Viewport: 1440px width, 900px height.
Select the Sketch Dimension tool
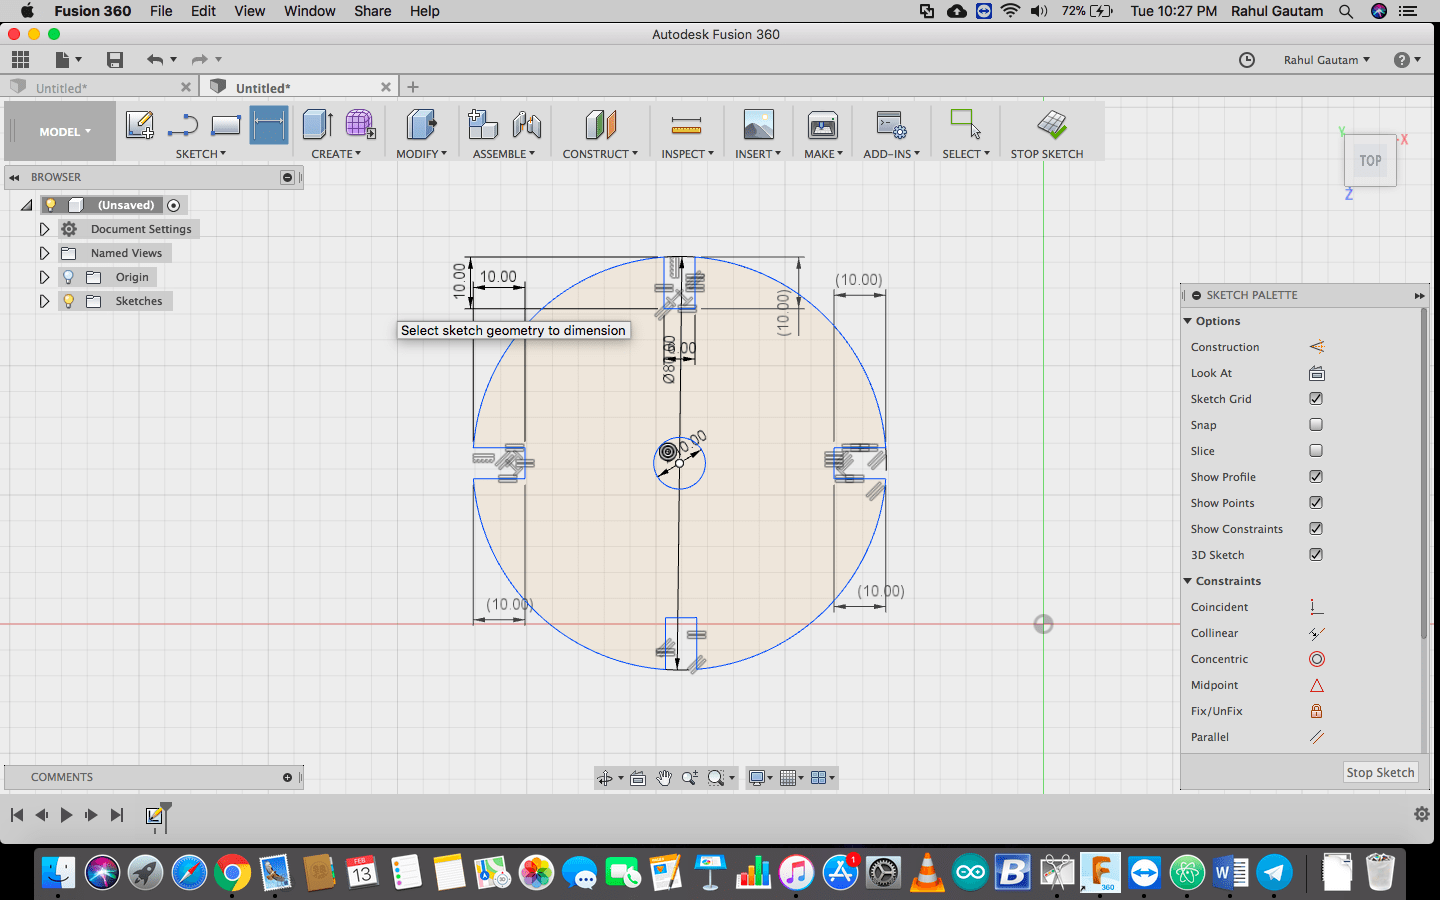pyautogui.click(x=269, y=125)
